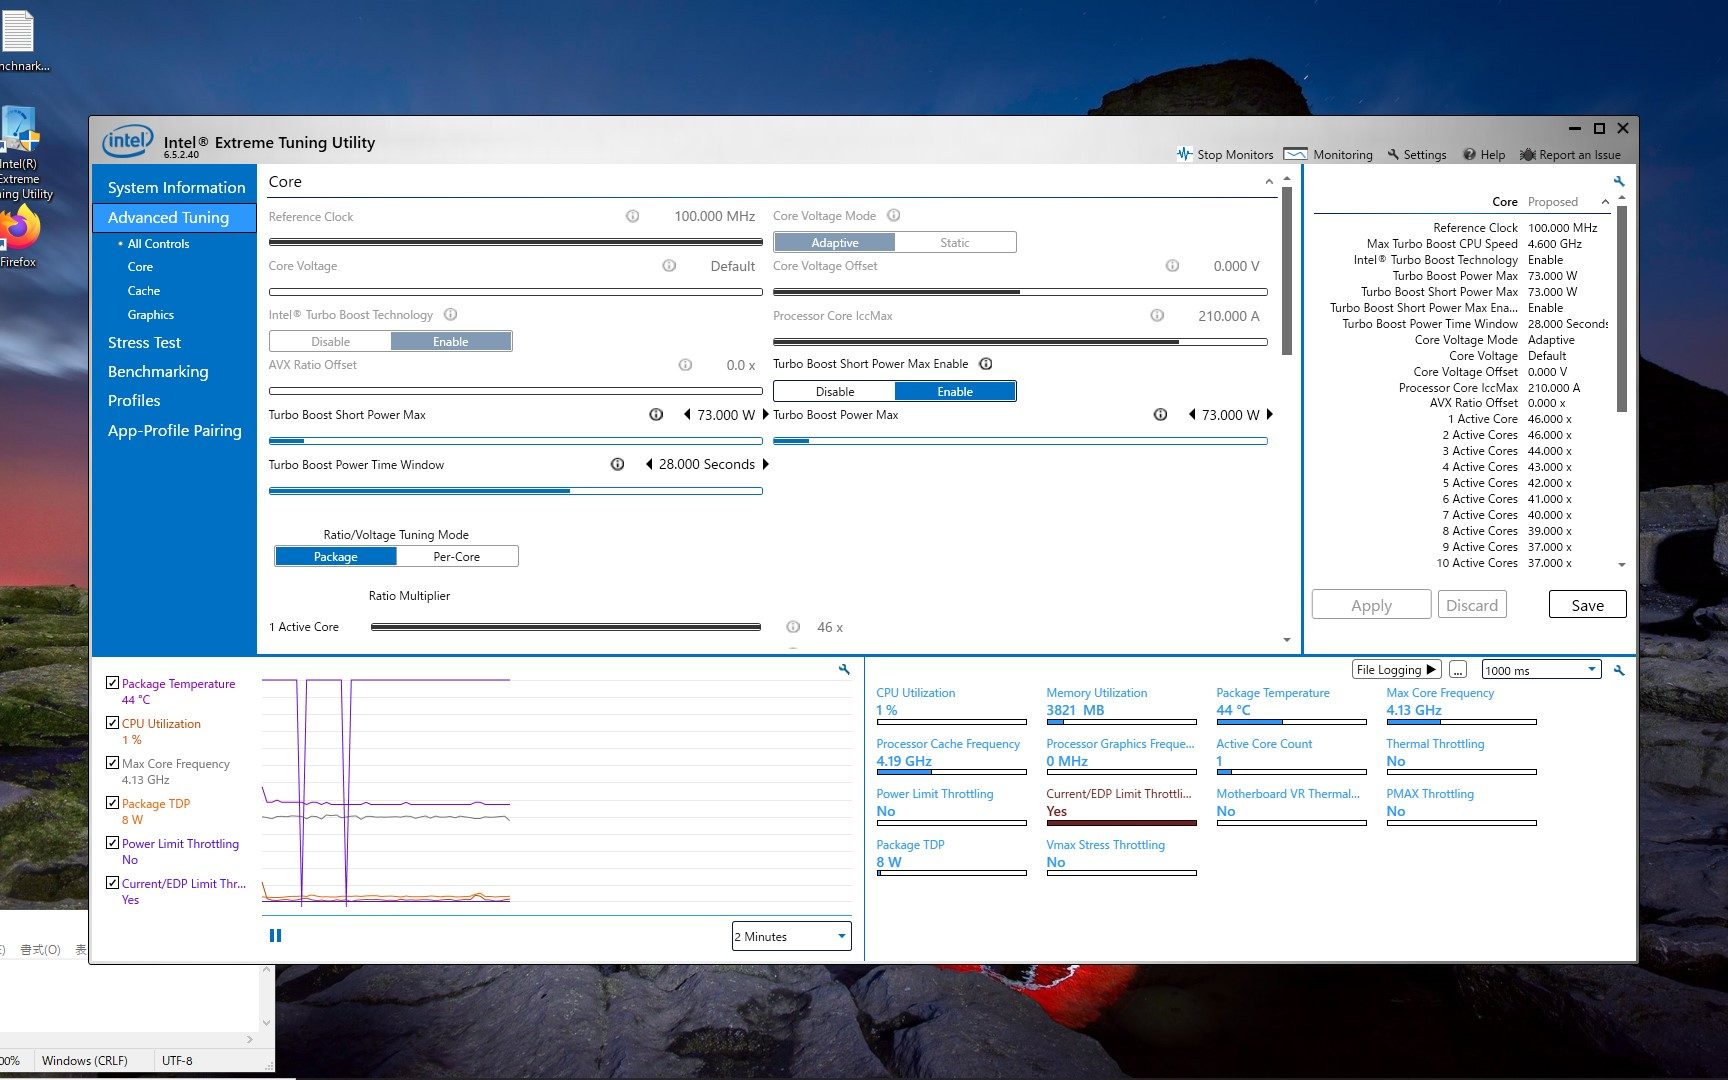Increase Turbo Boost Short Power Max value

click(x=765, y=414)
